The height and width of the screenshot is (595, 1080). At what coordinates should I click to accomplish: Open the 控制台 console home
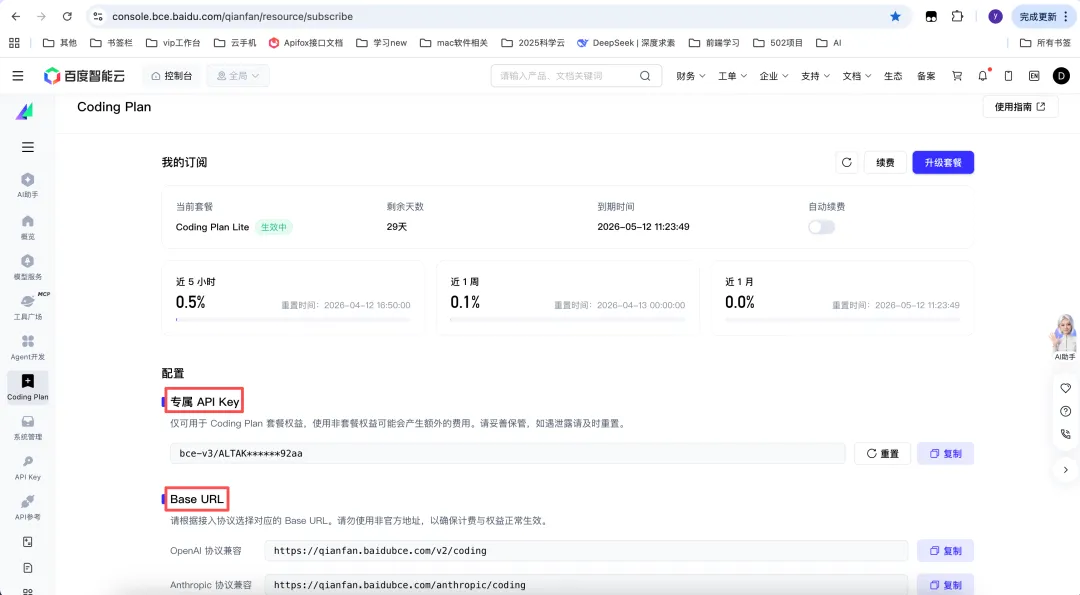pyautogui.click(x=172, y=76)
